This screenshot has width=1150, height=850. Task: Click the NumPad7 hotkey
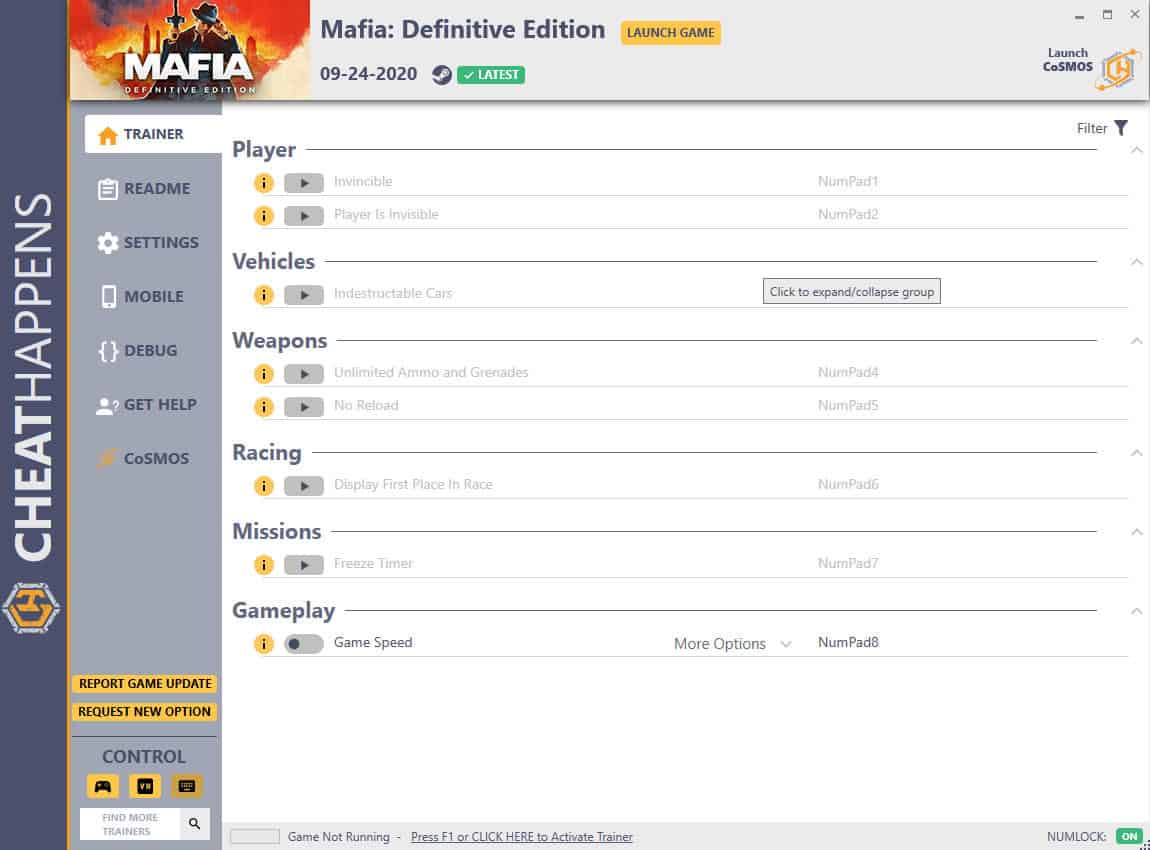point(848,563)
